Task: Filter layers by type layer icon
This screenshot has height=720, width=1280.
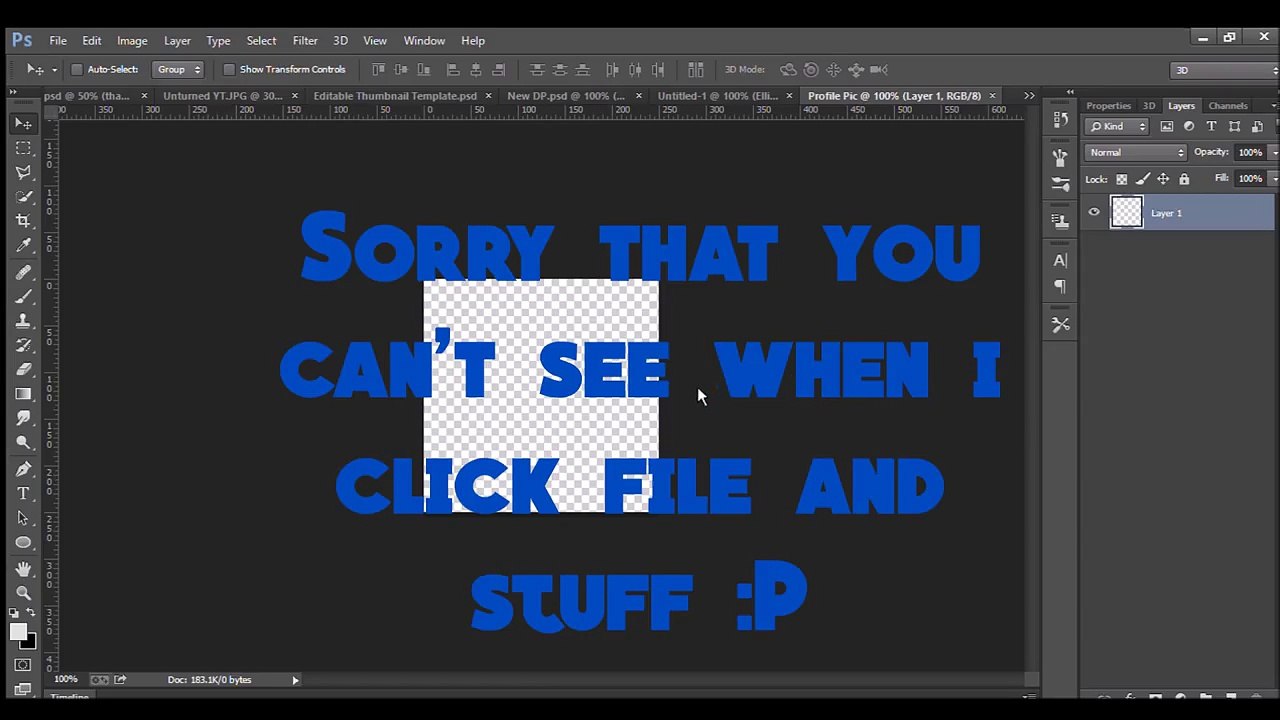Action: [x=1211, y=126]
